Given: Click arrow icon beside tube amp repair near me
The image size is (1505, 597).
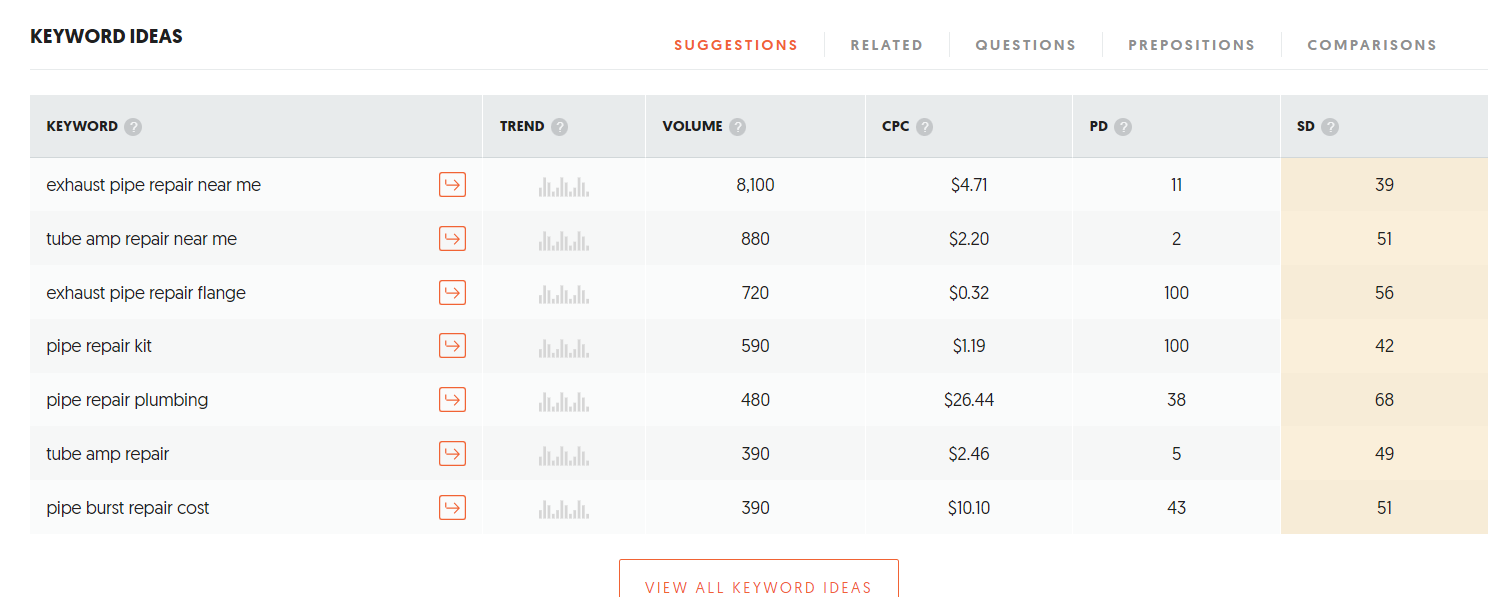Looking at the screenshot, I should [x=452, y=239].
